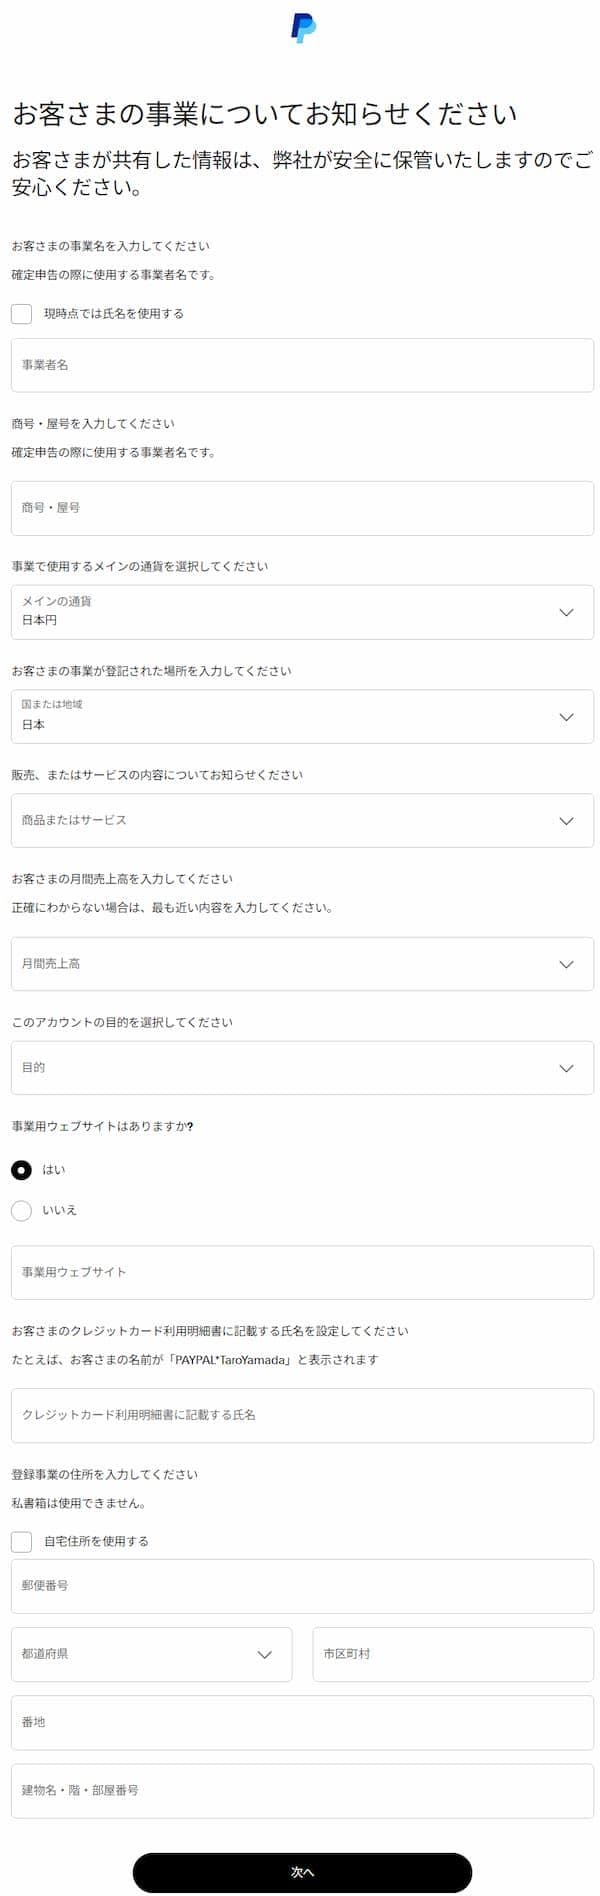
Task: Open the メインの通貨 currency dropdown chevron
Action: 565,612
